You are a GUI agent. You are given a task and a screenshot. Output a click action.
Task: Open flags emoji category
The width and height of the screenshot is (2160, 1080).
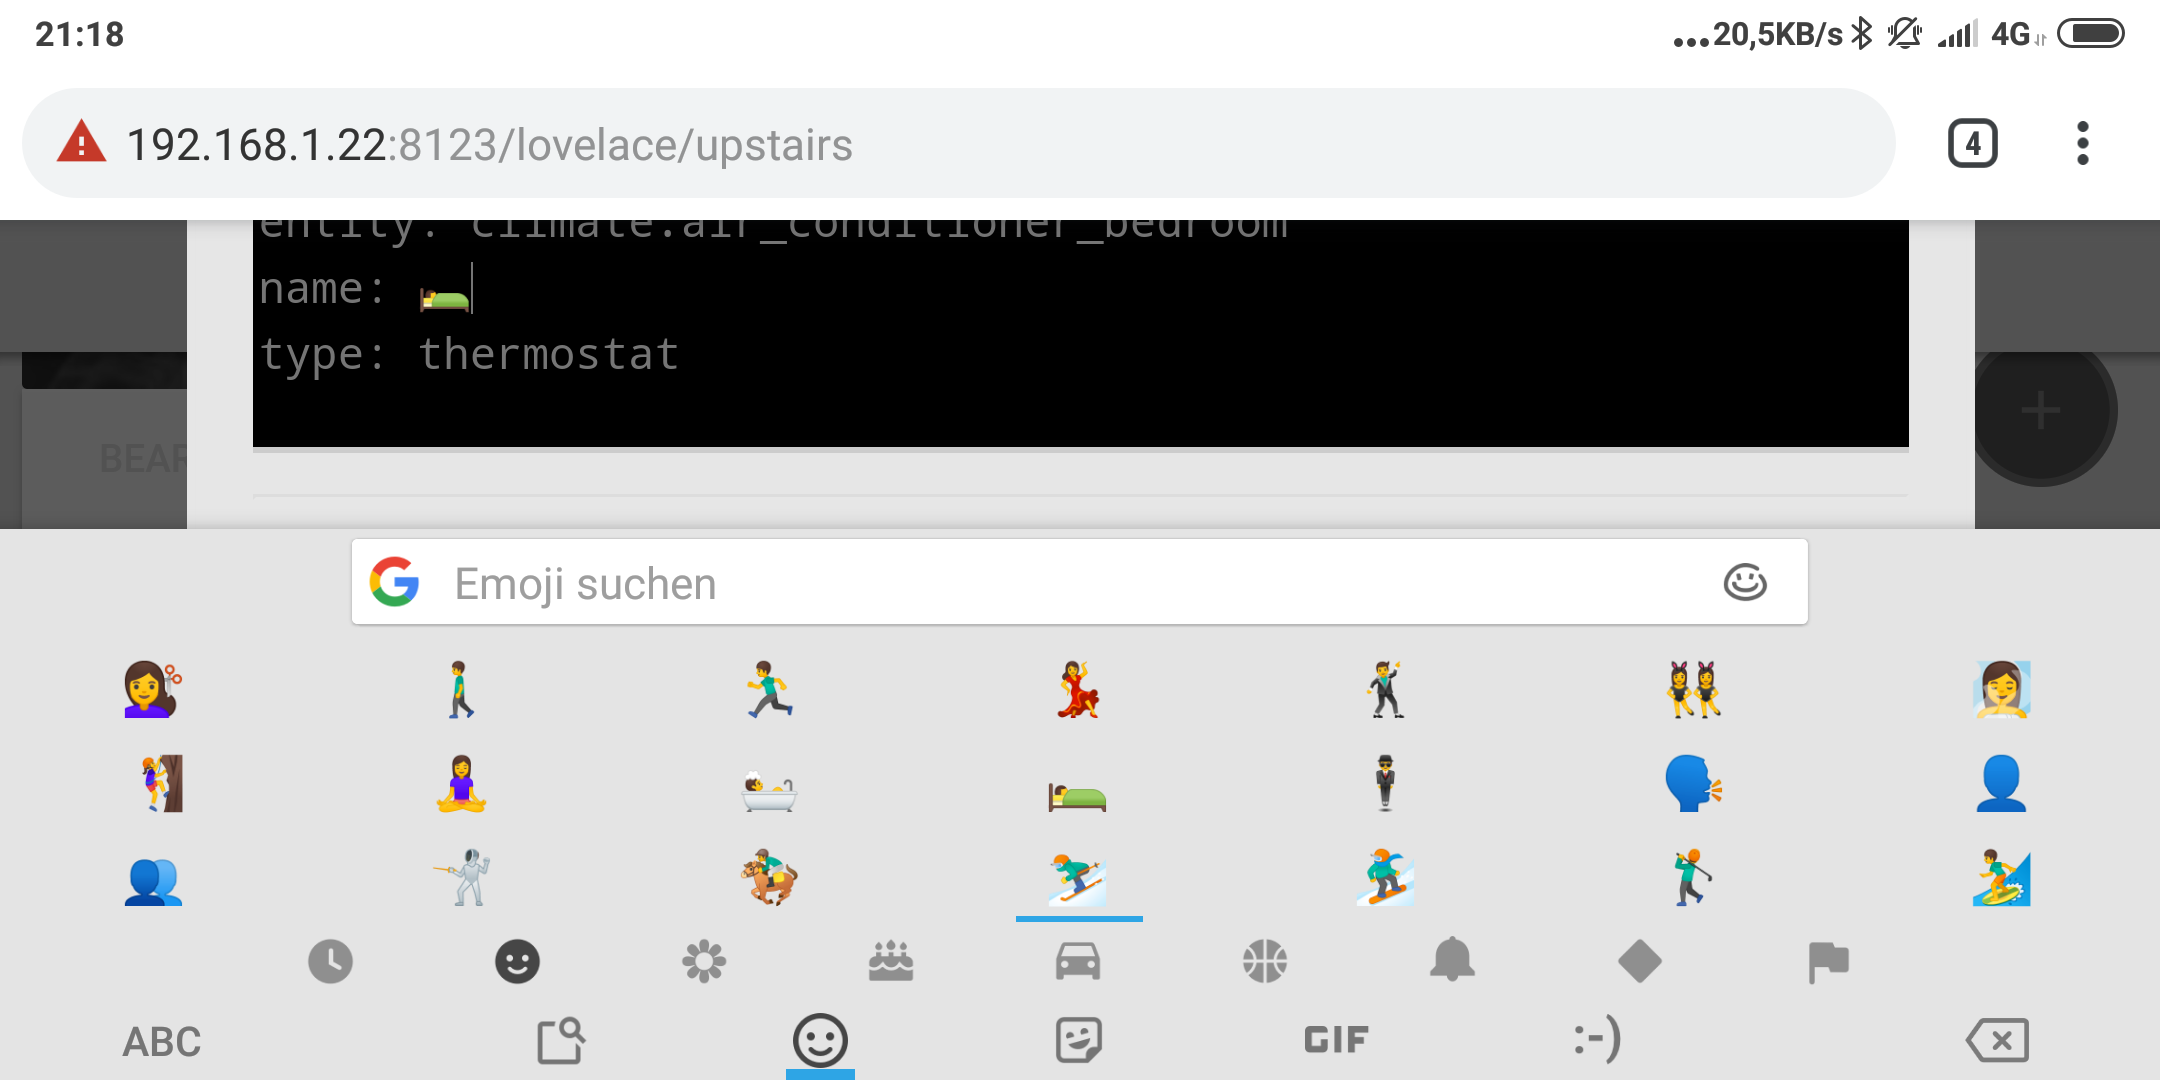tap(1828, 962)
